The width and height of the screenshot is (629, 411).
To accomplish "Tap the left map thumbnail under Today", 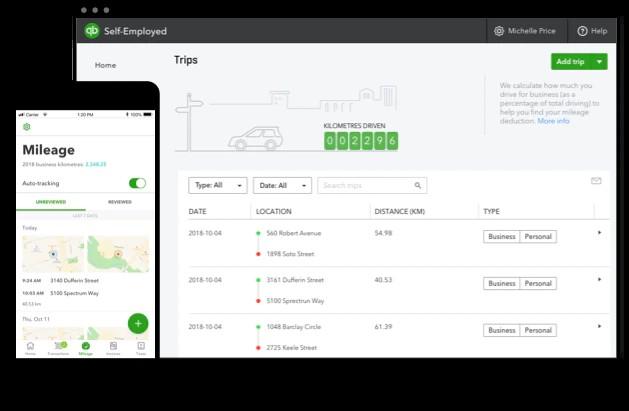I will coord(53,254).
